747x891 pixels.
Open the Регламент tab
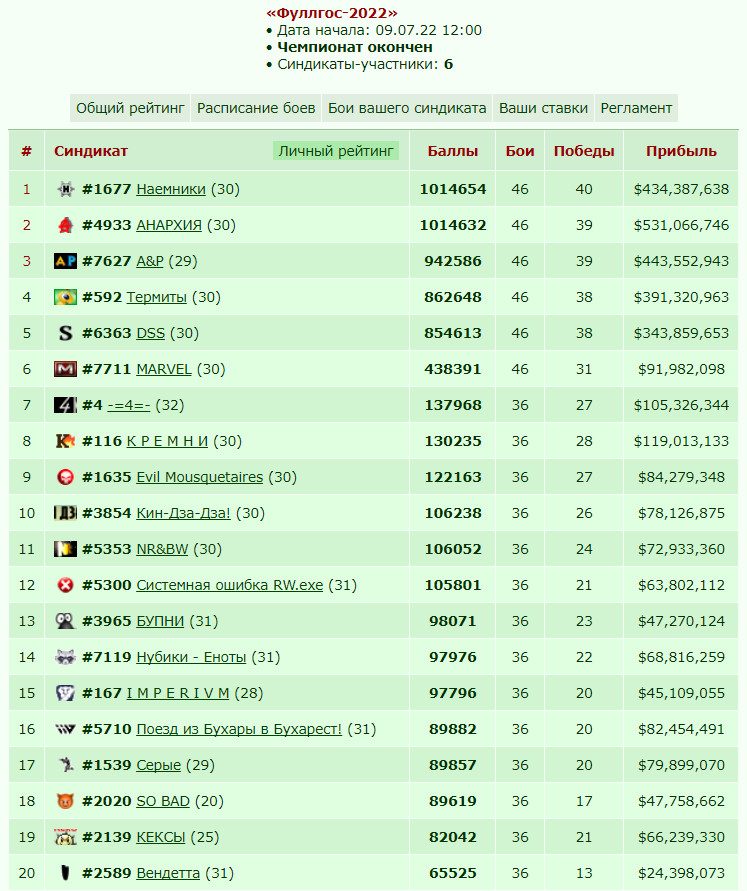click(636, 108)
